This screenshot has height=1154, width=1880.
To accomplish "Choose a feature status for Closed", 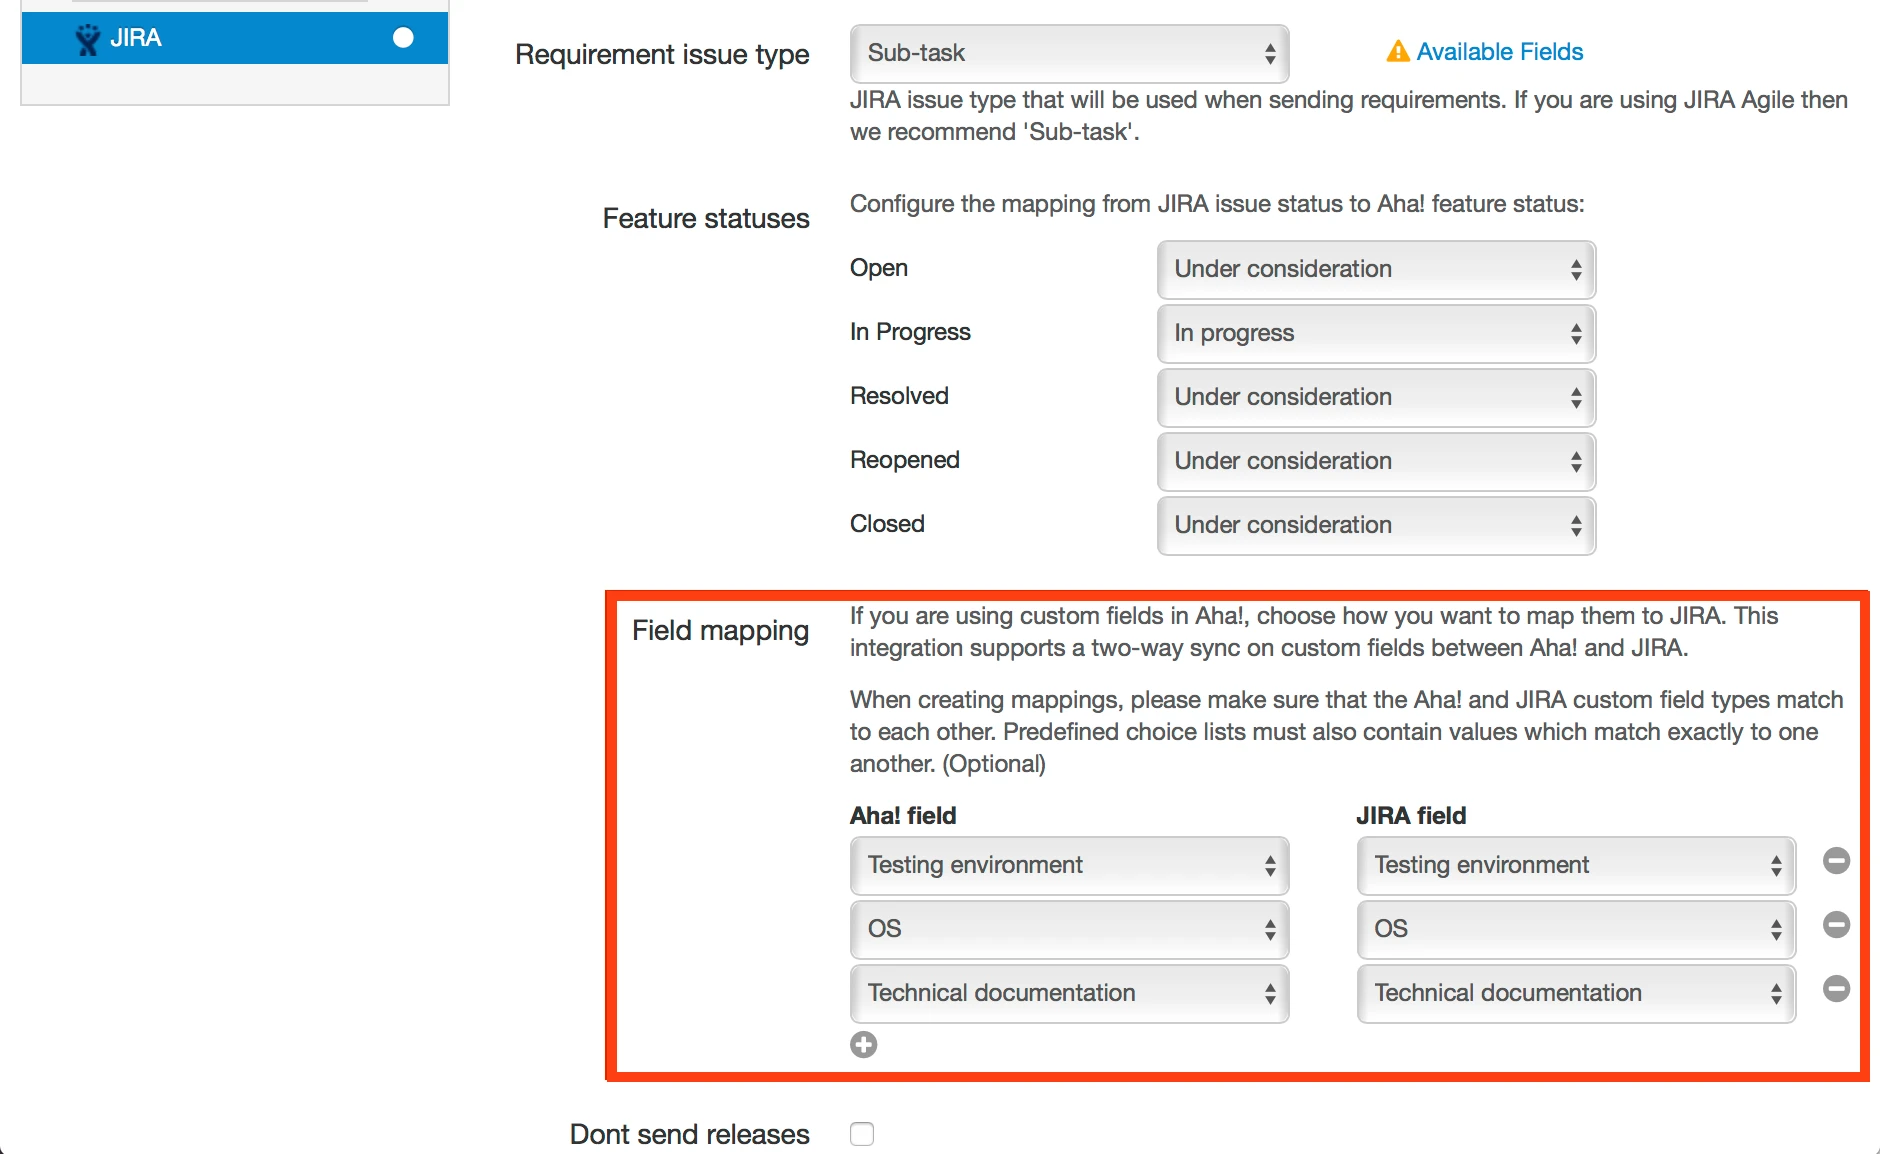I will [1375, 526].
